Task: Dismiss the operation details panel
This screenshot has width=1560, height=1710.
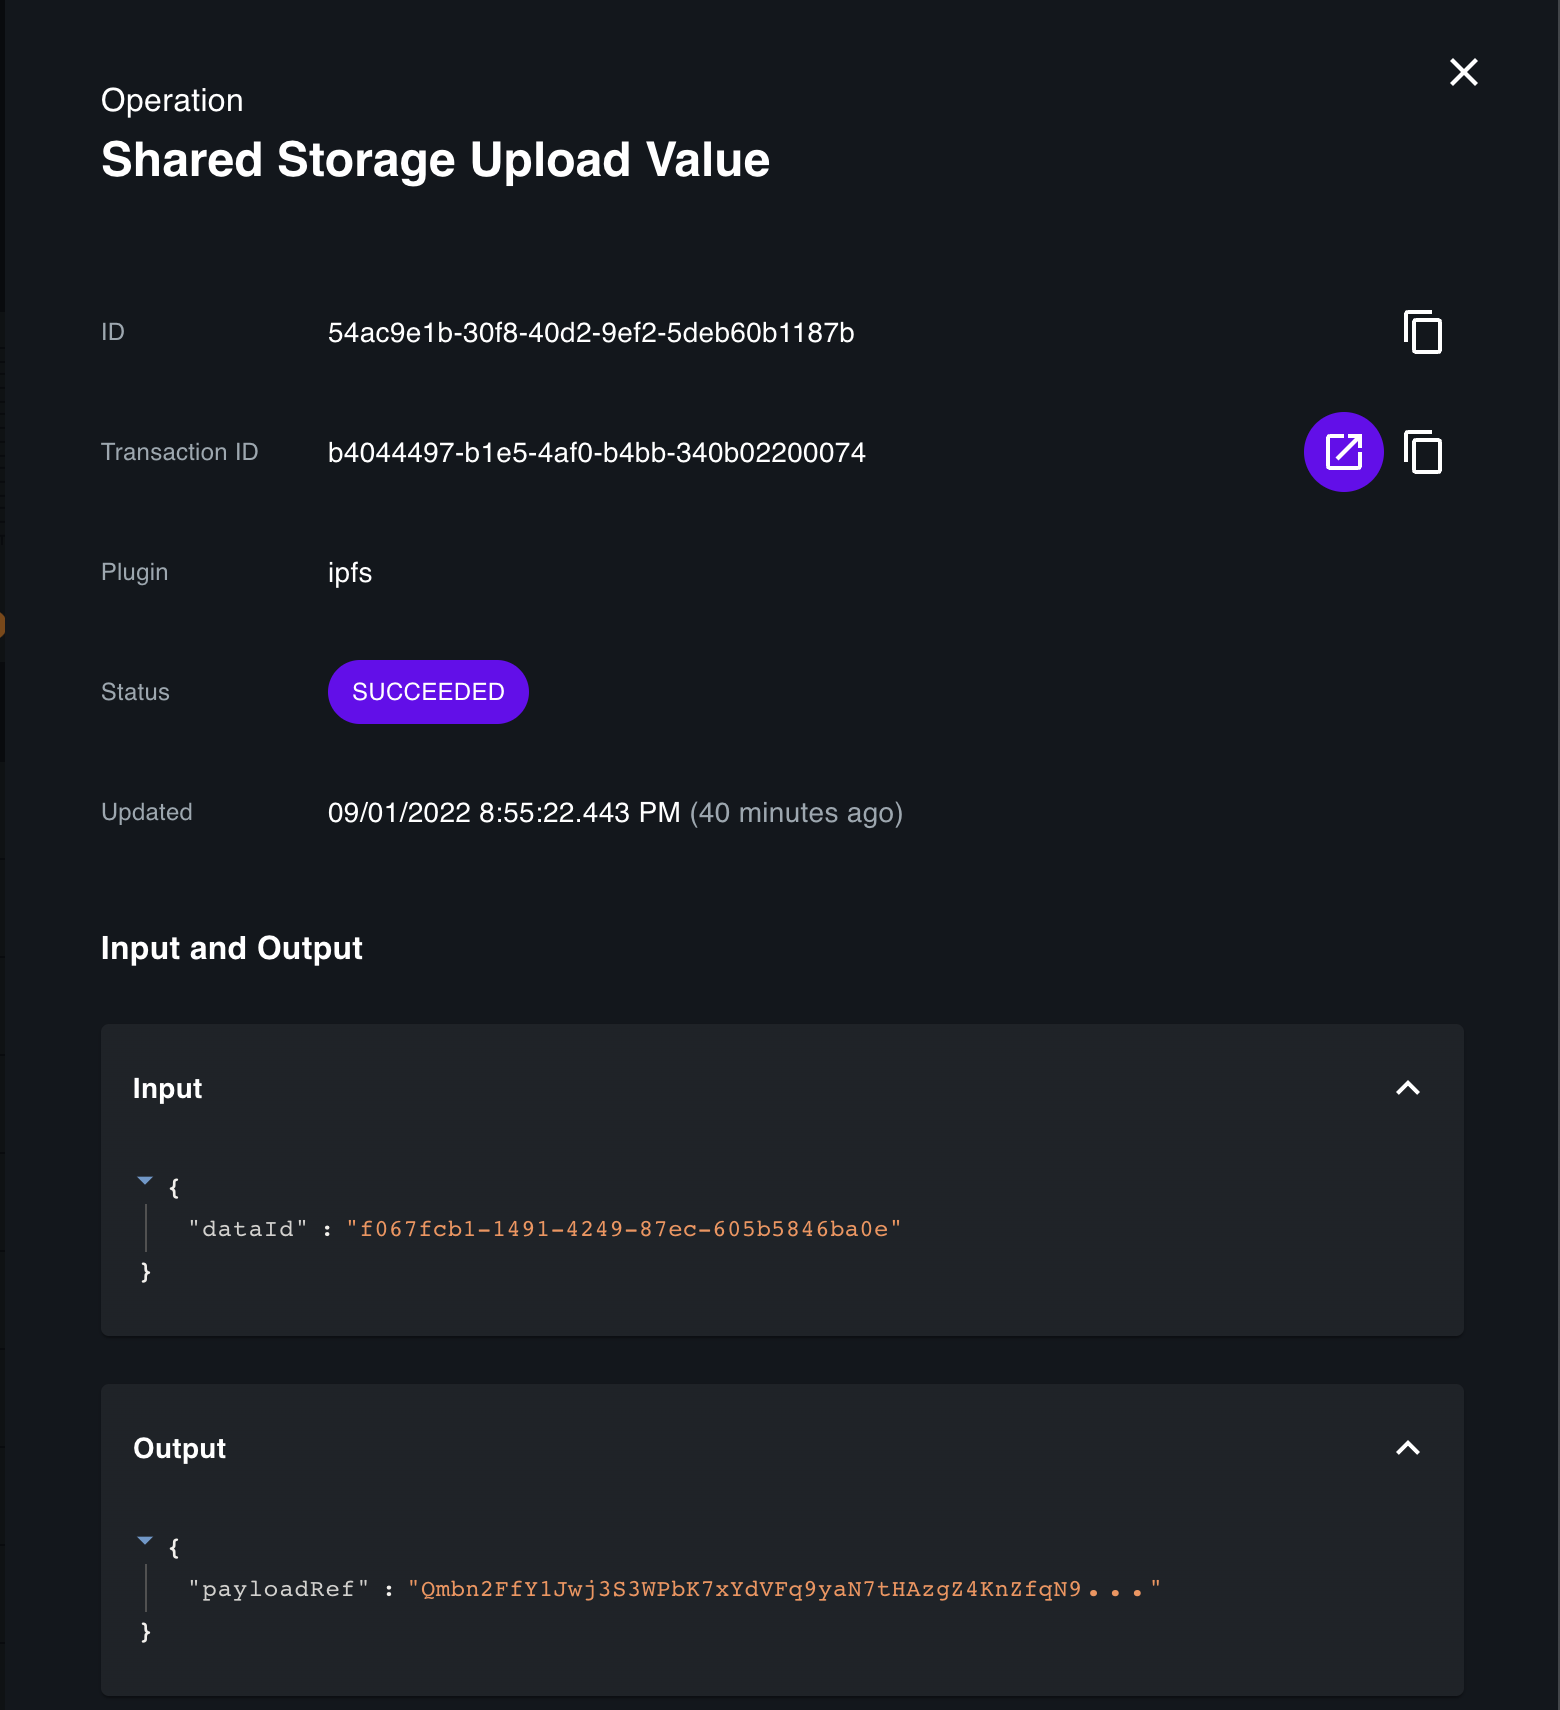Action: 1463,72
